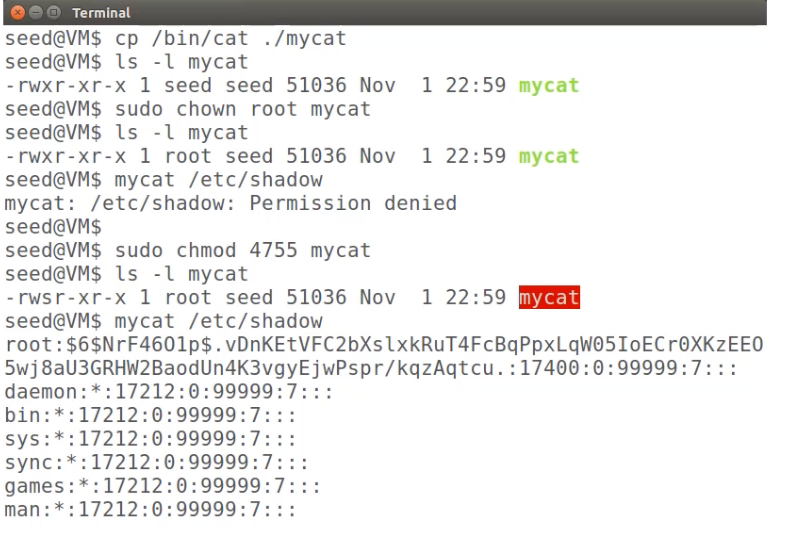Click the games shadow entry line

[x=163, y=486]
